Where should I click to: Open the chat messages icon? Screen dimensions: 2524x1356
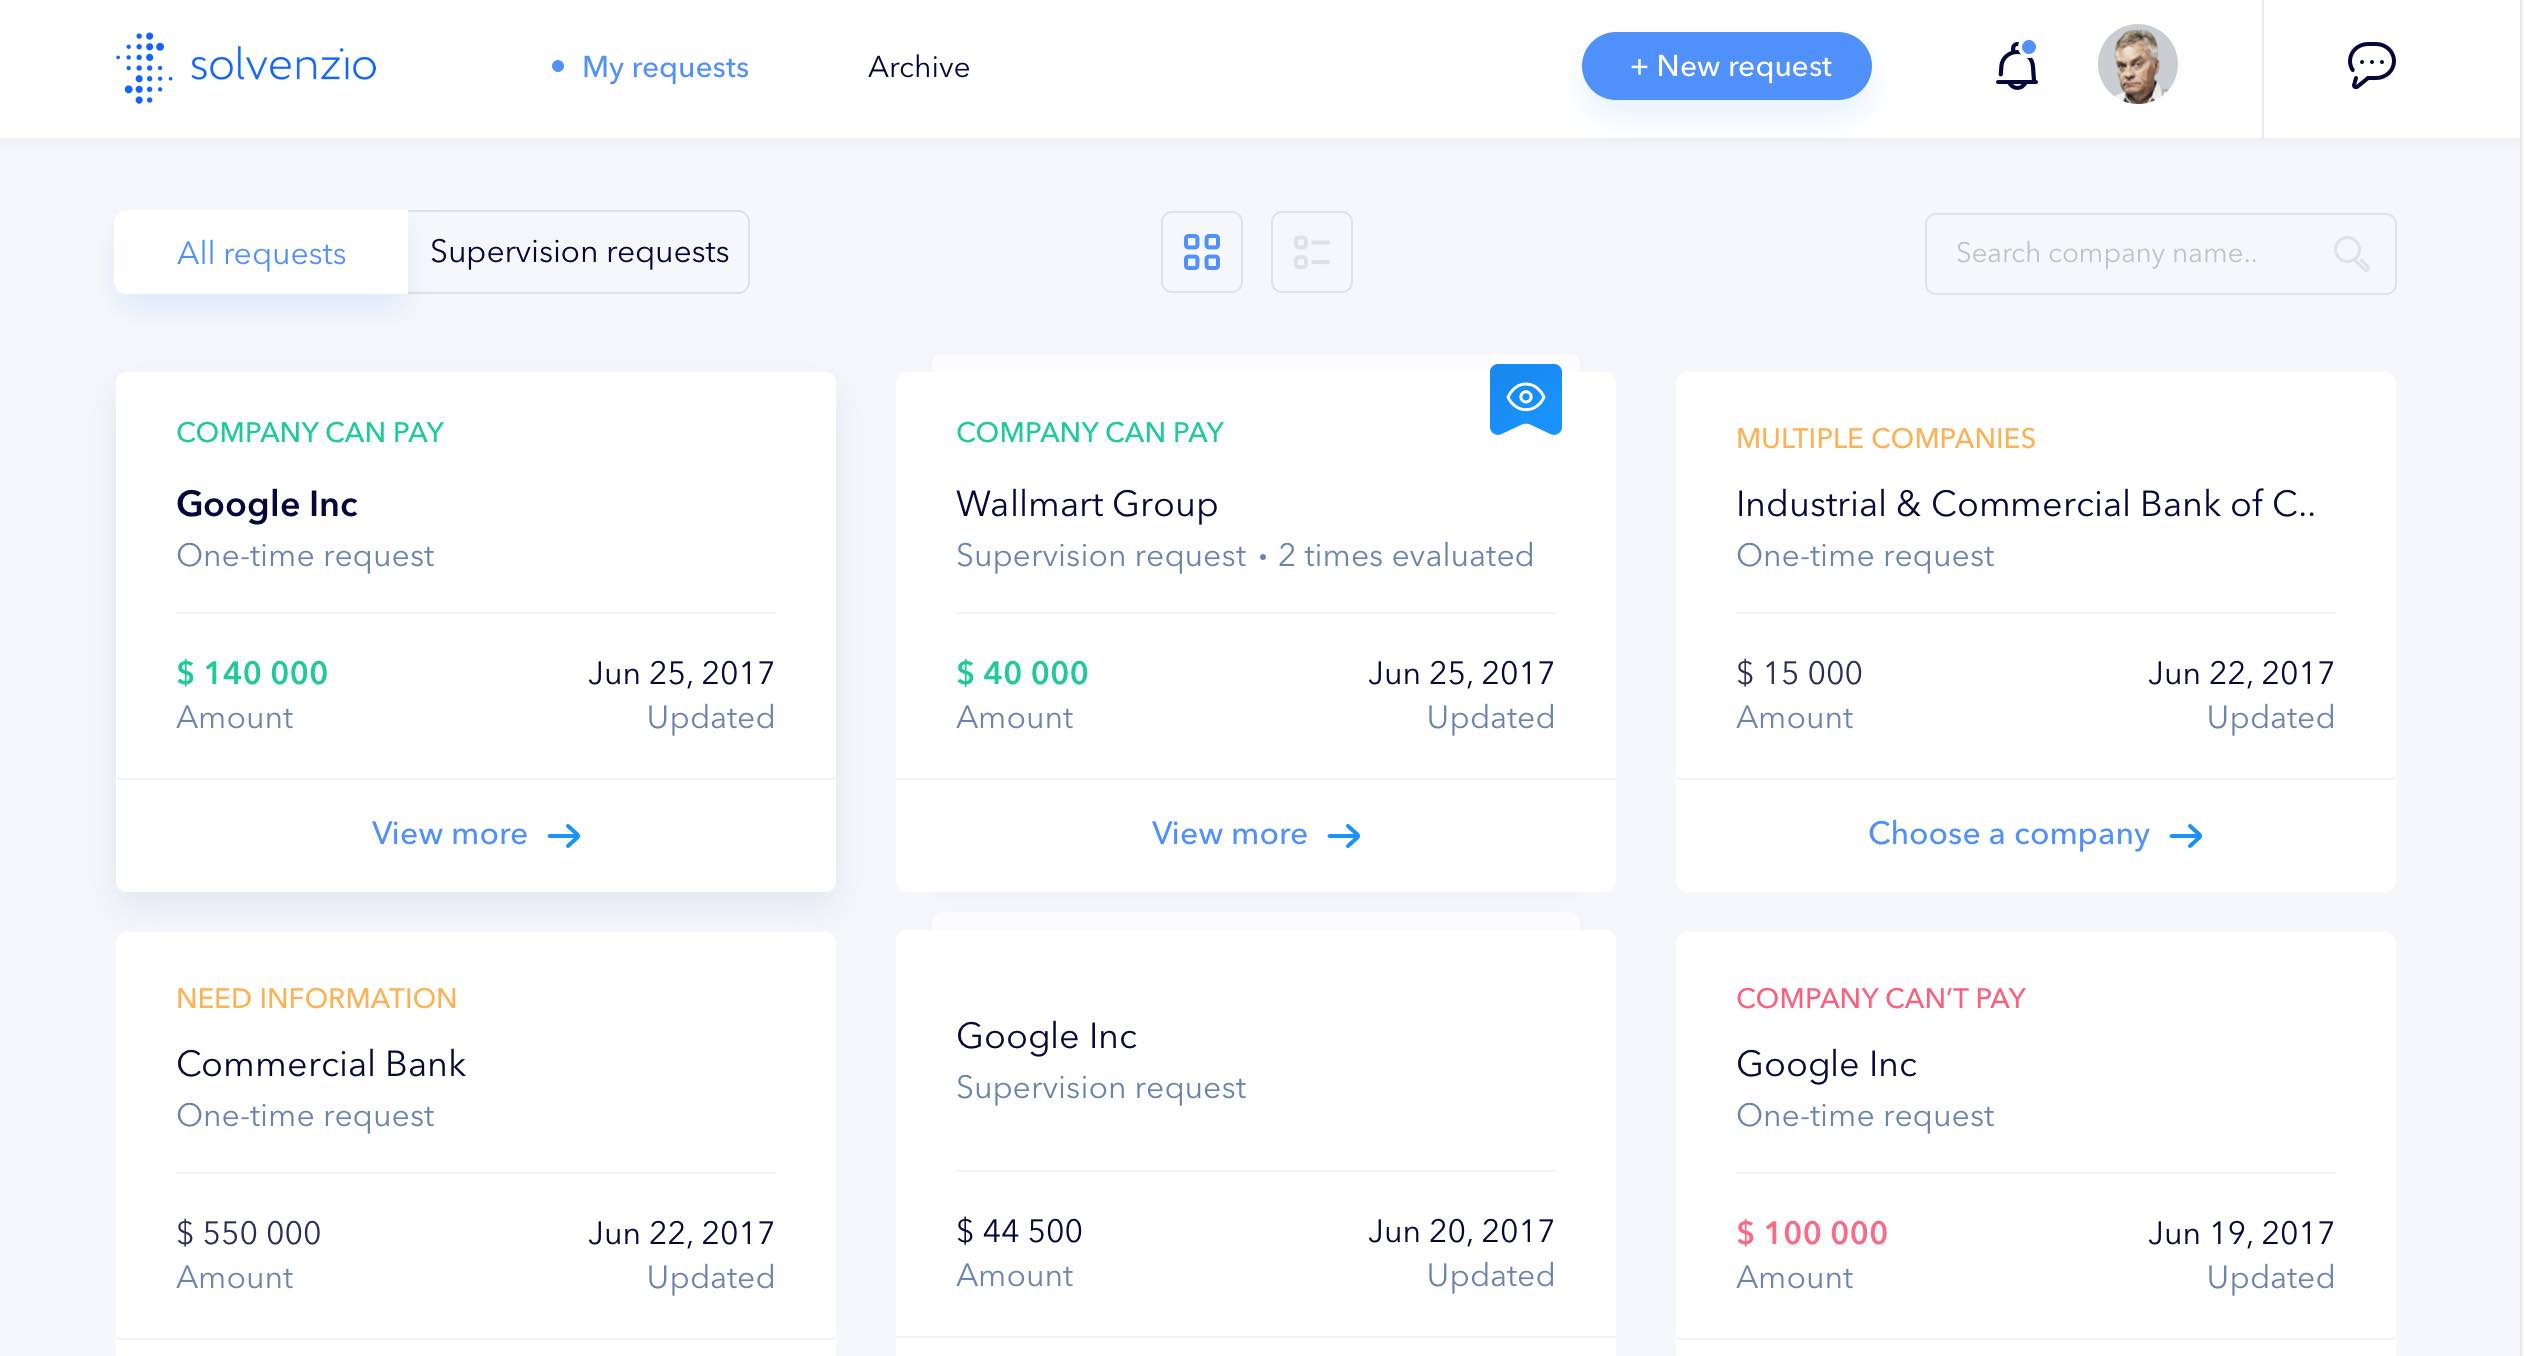[x=2371, y=66]
